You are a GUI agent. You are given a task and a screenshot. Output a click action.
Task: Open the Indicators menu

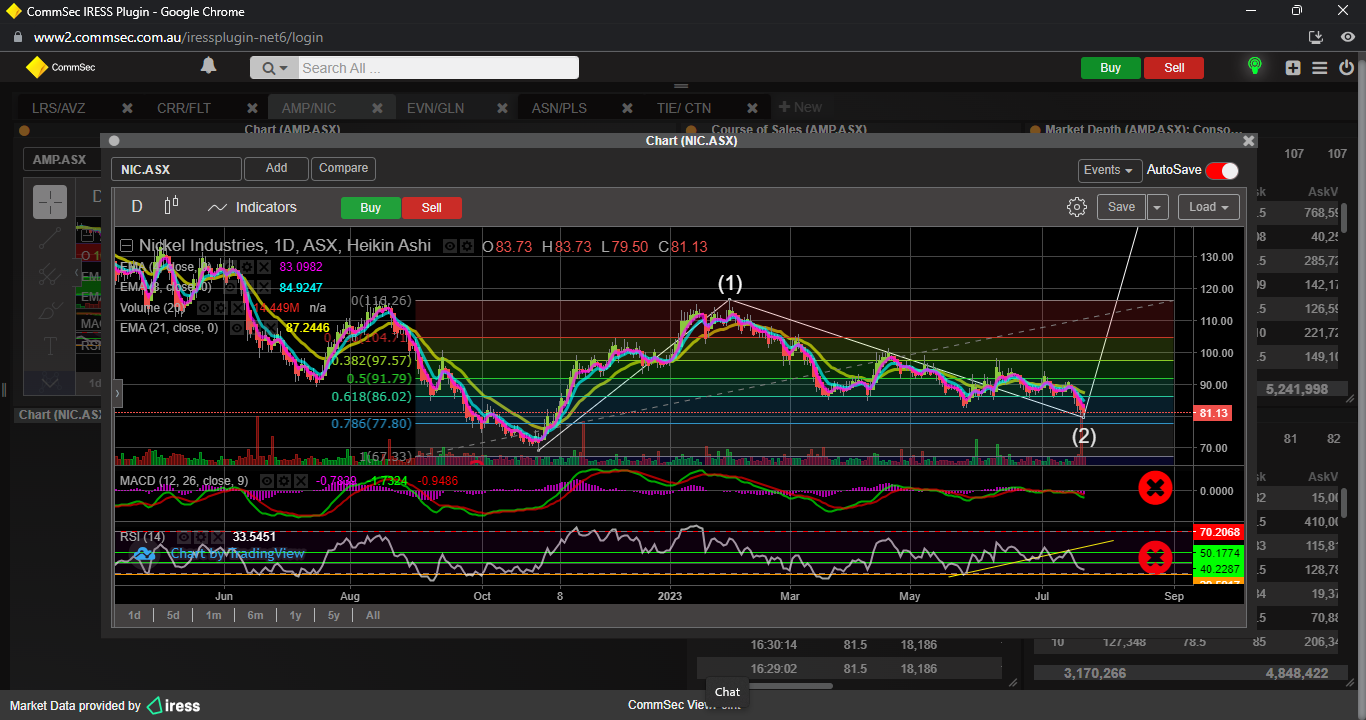[x=252, y=207]
